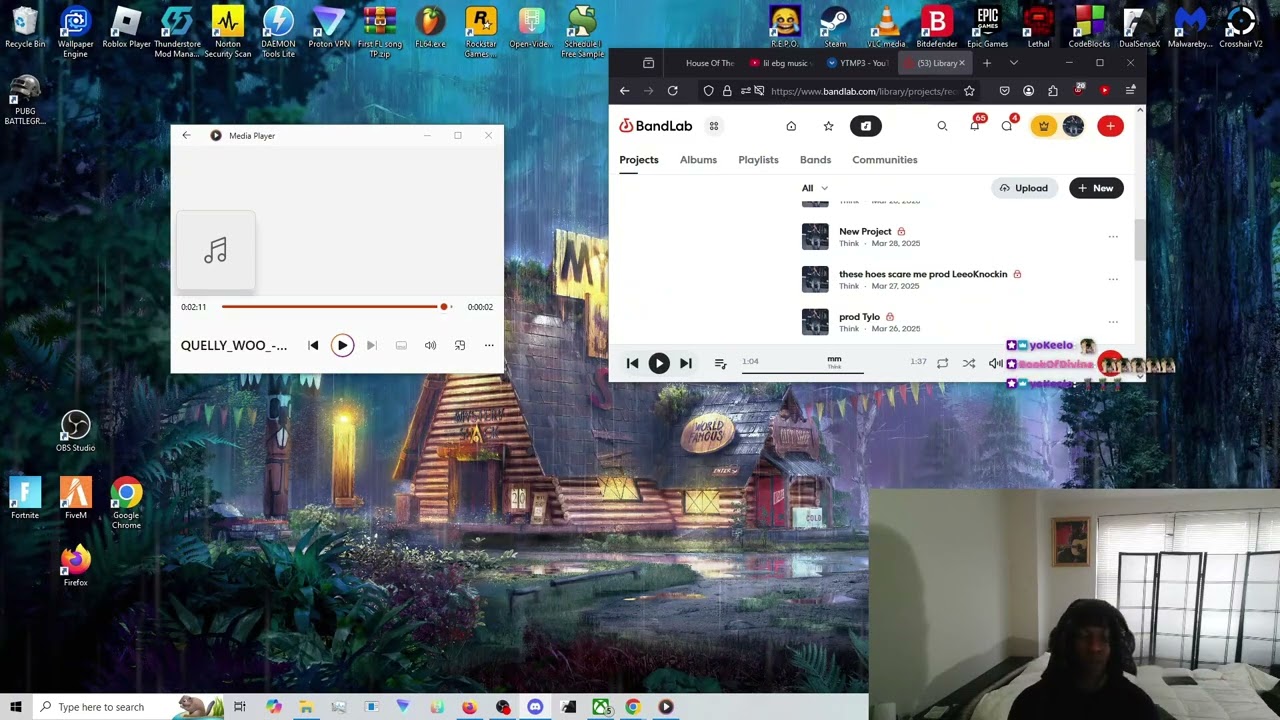This screenshot has height=720, width=1280.
Task: Open File Explorer from the taskbar
Action: [x=306, y=707]
